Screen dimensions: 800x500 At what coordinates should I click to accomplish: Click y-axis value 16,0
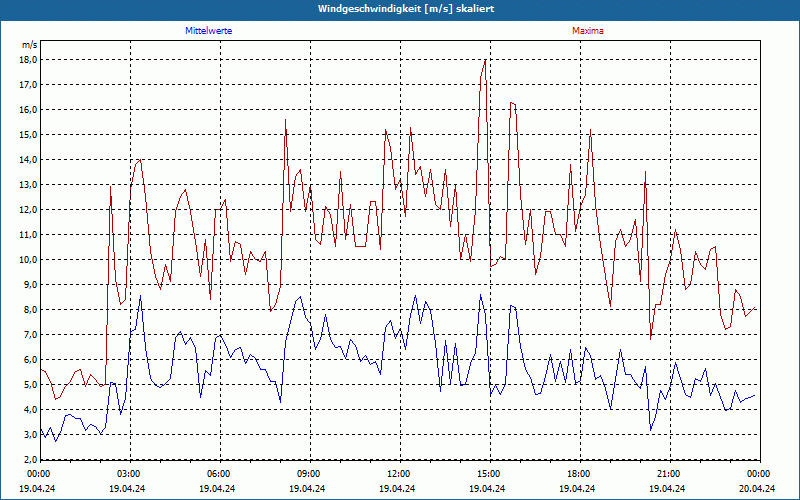(30, 110)
